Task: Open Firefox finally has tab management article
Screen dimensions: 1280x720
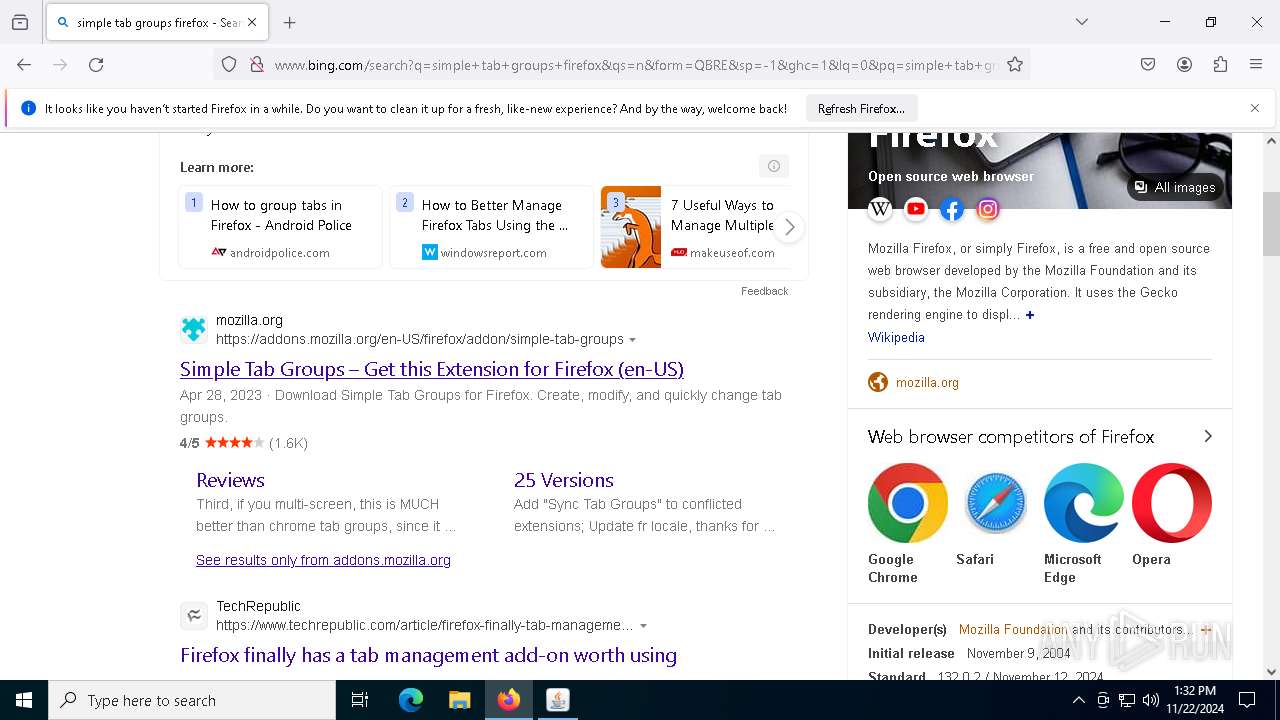Action: (x=428, y=655)
